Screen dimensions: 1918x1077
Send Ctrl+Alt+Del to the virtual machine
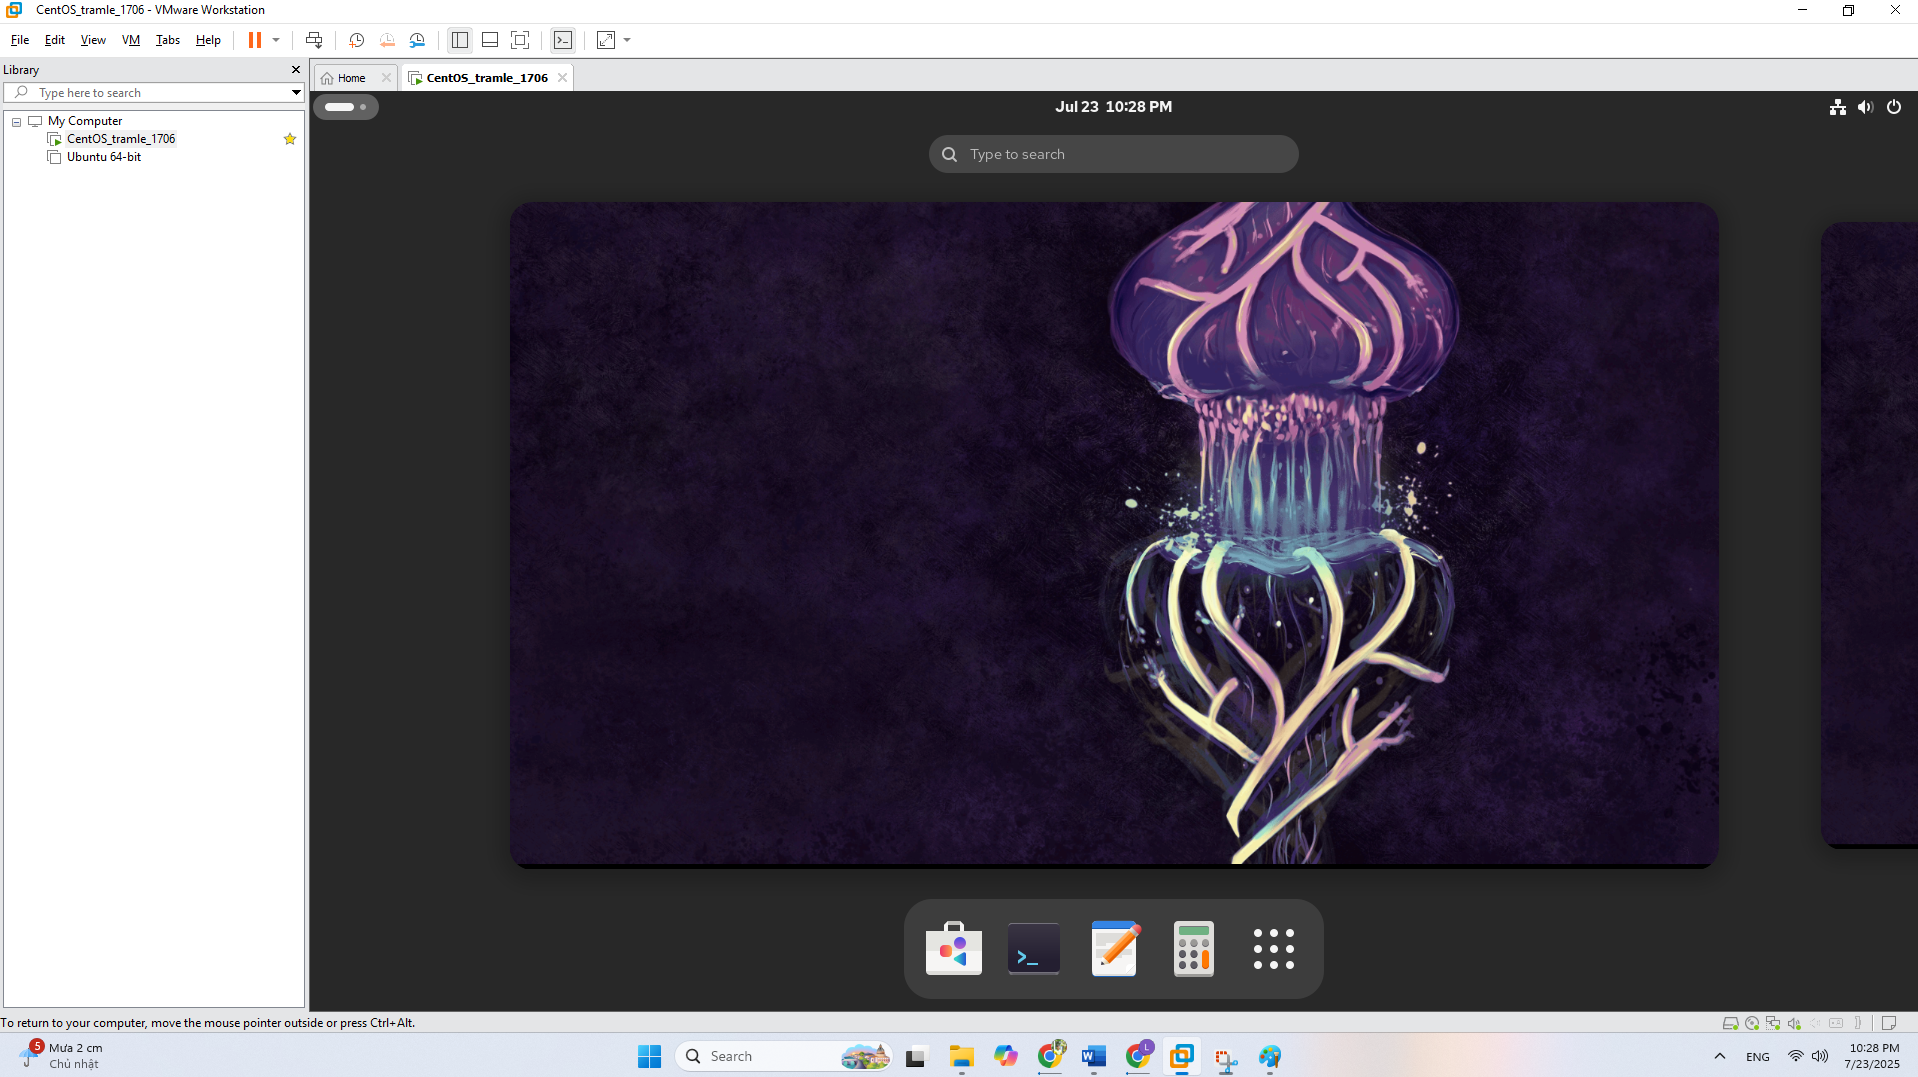[x=314, y=40]
